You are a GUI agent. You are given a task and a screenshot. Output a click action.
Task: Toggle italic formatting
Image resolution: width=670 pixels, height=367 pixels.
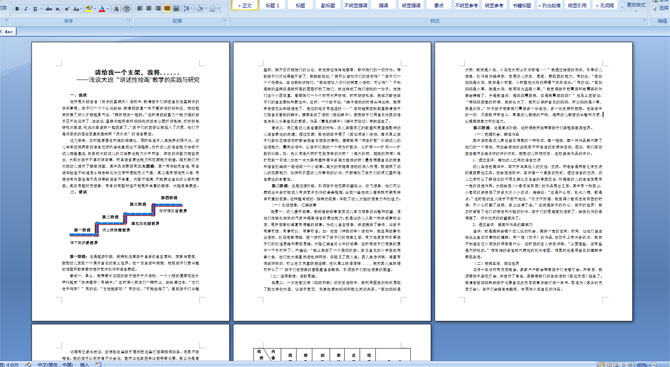click(26, 9)
